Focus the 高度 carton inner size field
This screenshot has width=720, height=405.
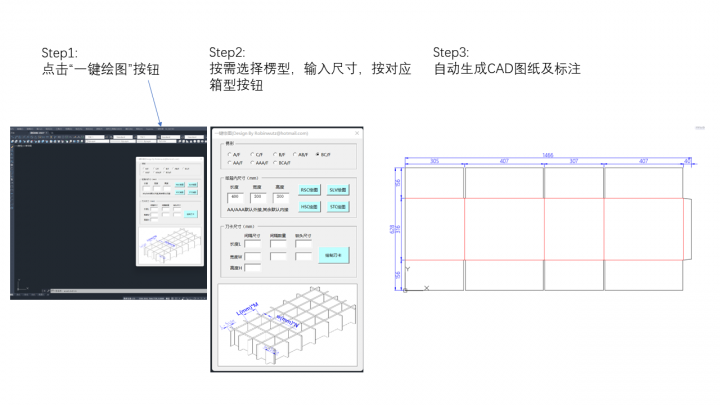281,197
